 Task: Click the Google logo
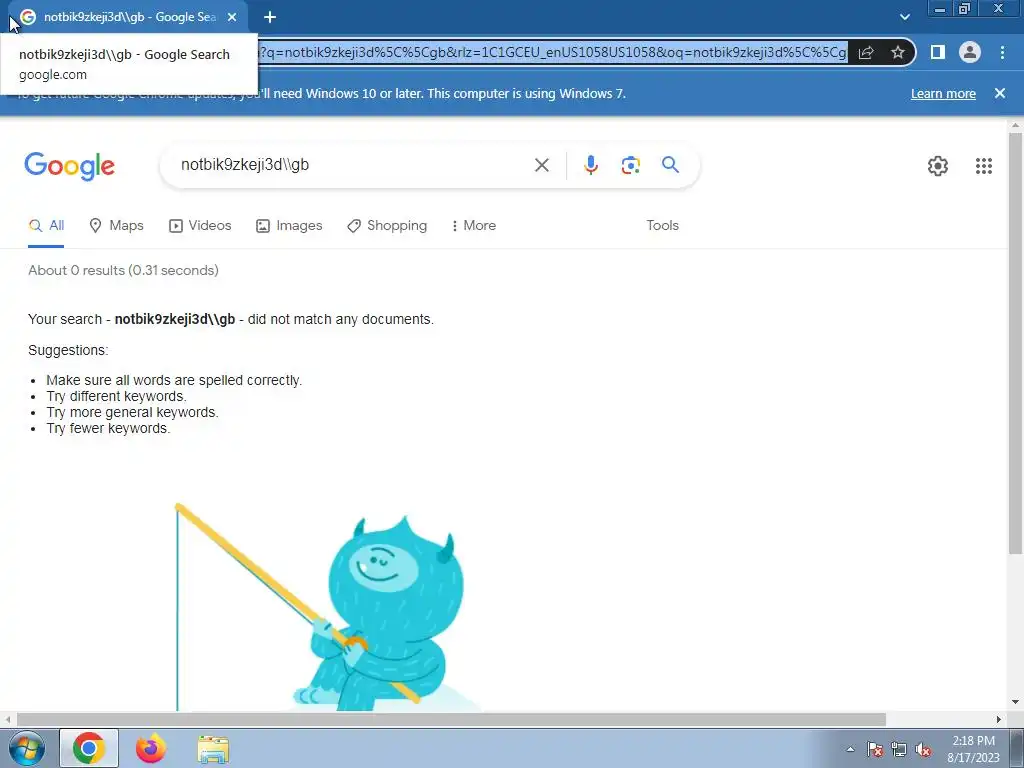pos(69,166)
